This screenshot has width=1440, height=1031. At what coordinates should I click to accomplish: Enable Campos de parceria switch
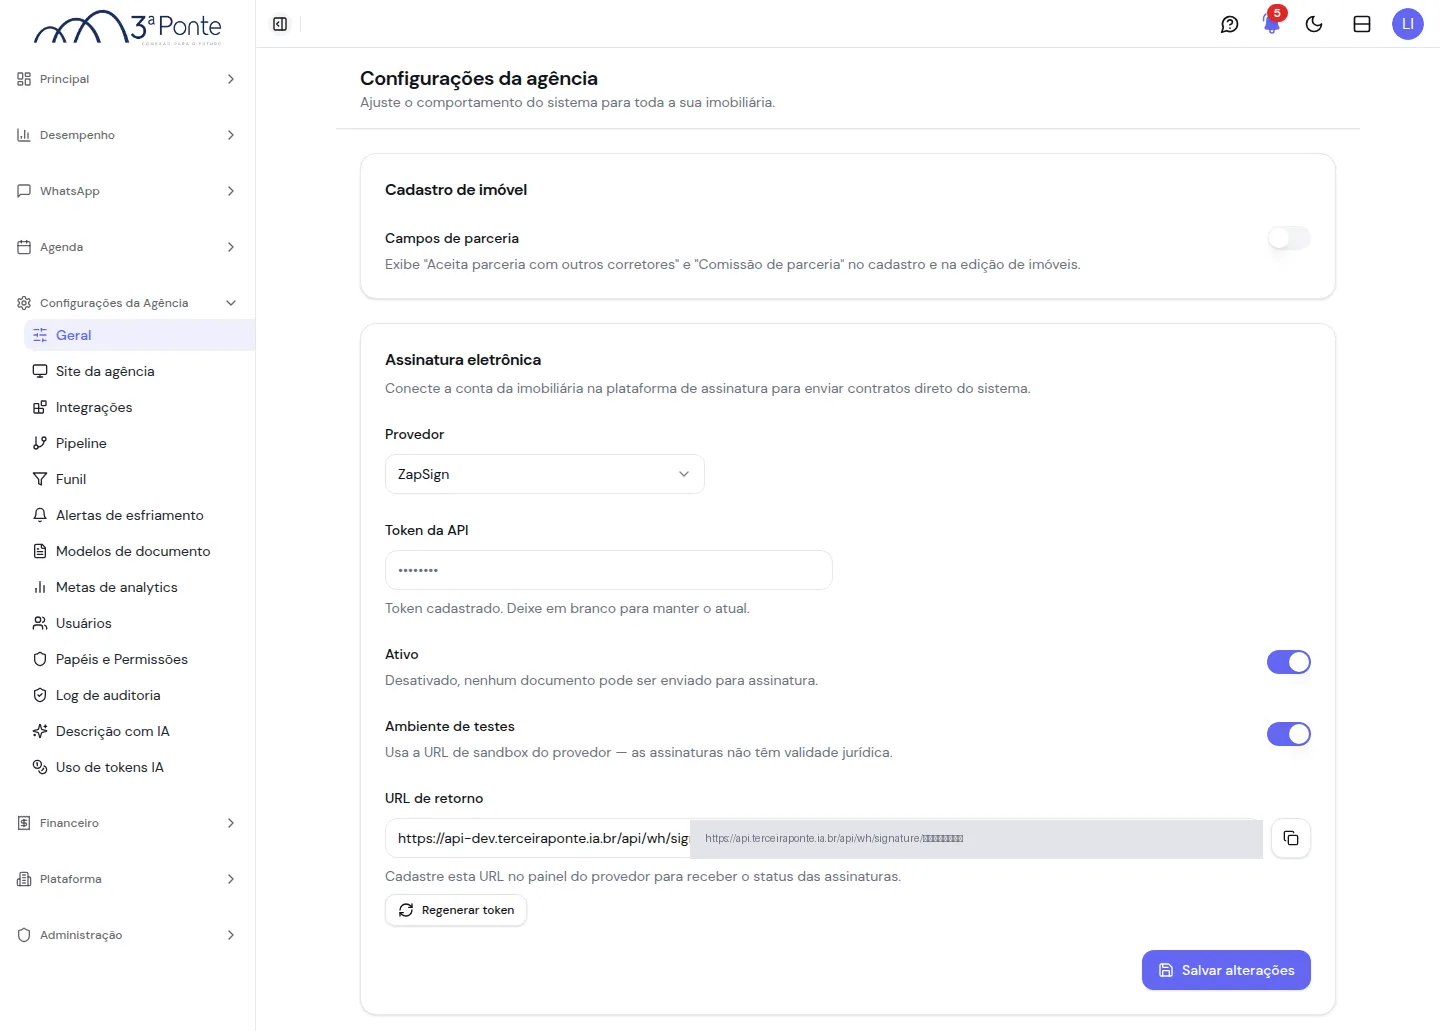click(x=1289, y=238)
